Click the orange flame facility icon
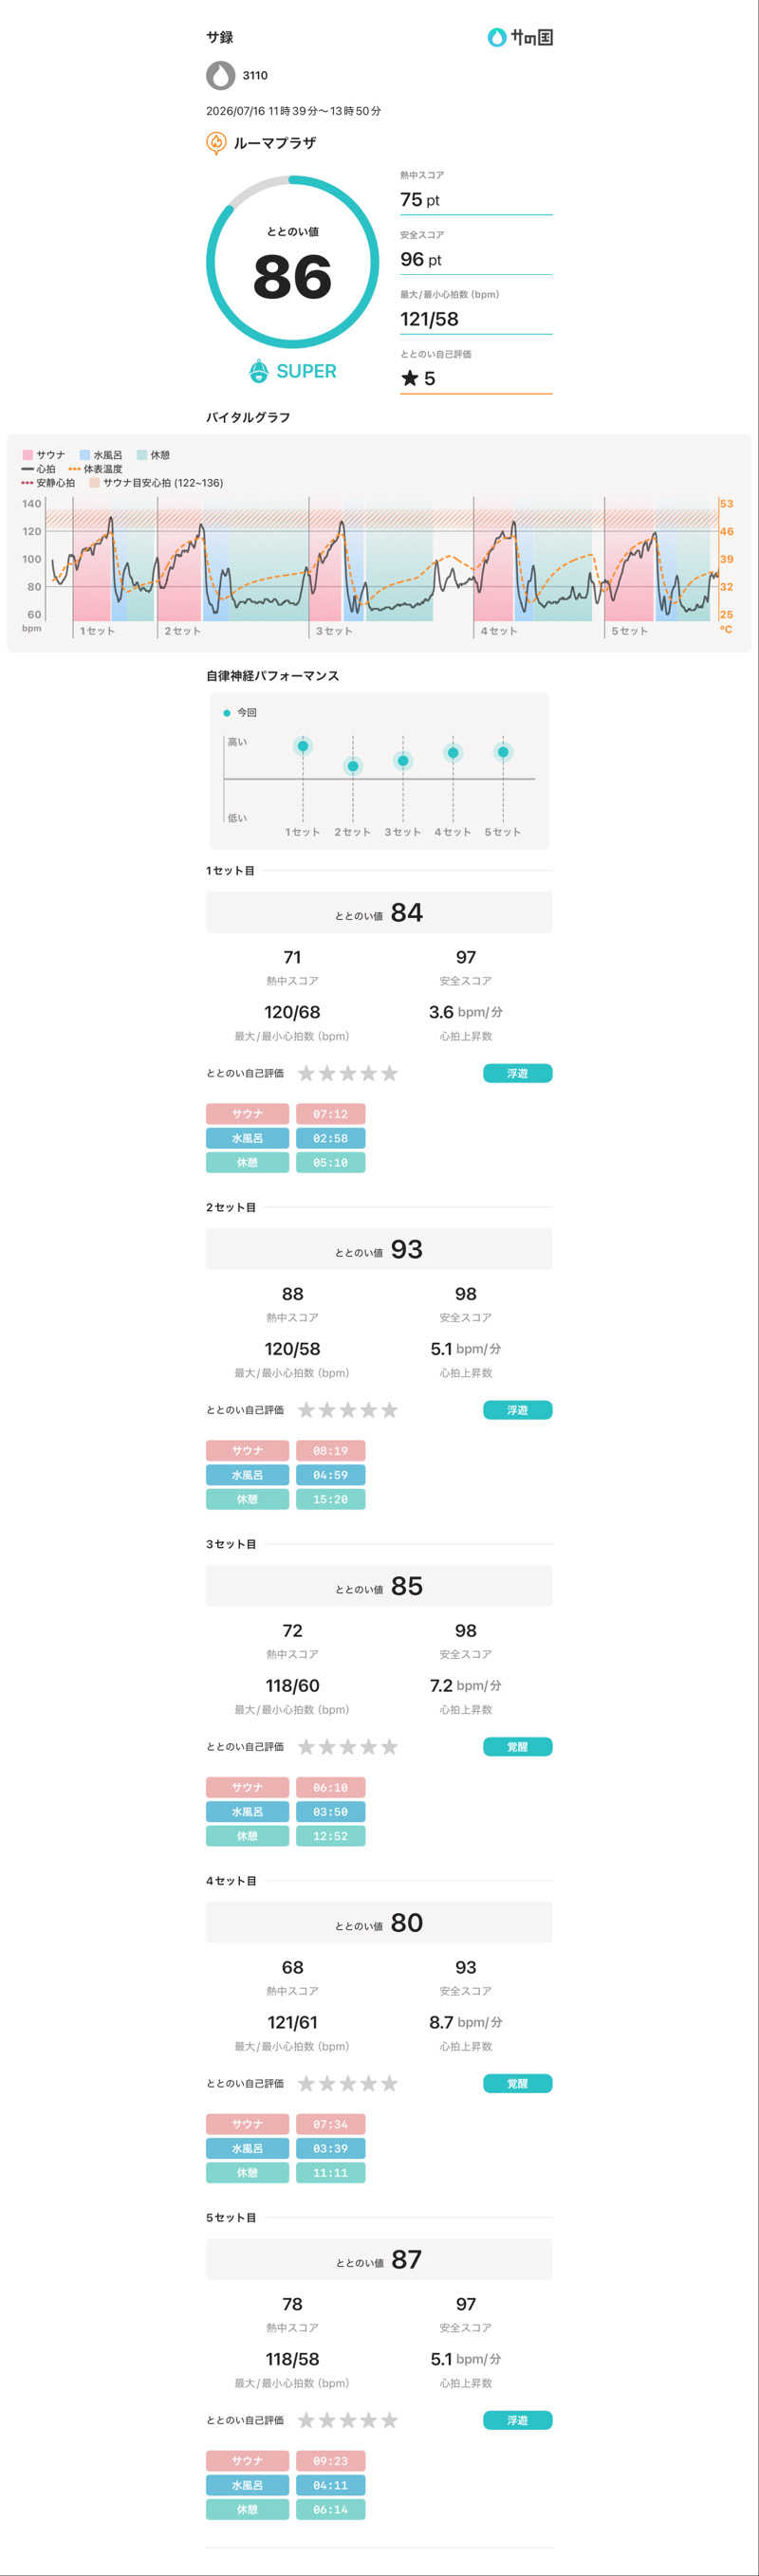Screen dimensions: 759x2576 [216, 143]
